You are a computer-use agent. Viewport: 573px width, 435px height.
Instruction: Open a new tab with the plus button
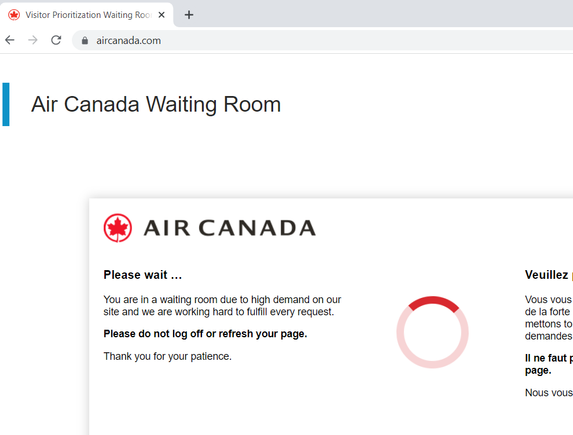pos(189,15)
